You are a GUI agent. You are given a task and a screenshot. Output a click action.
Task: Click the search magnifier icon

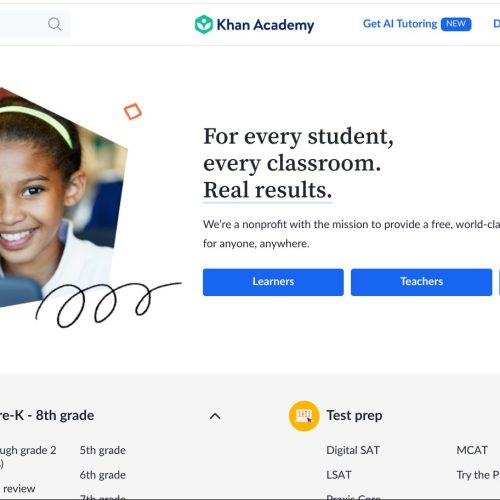(55, 24)
